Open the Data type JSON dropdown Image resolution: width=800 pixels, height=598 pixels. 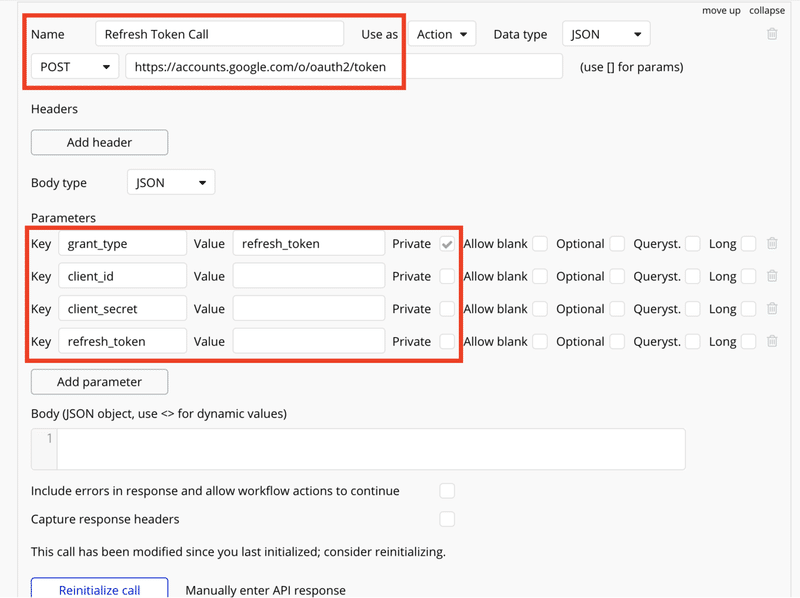(x=606, y=34)
